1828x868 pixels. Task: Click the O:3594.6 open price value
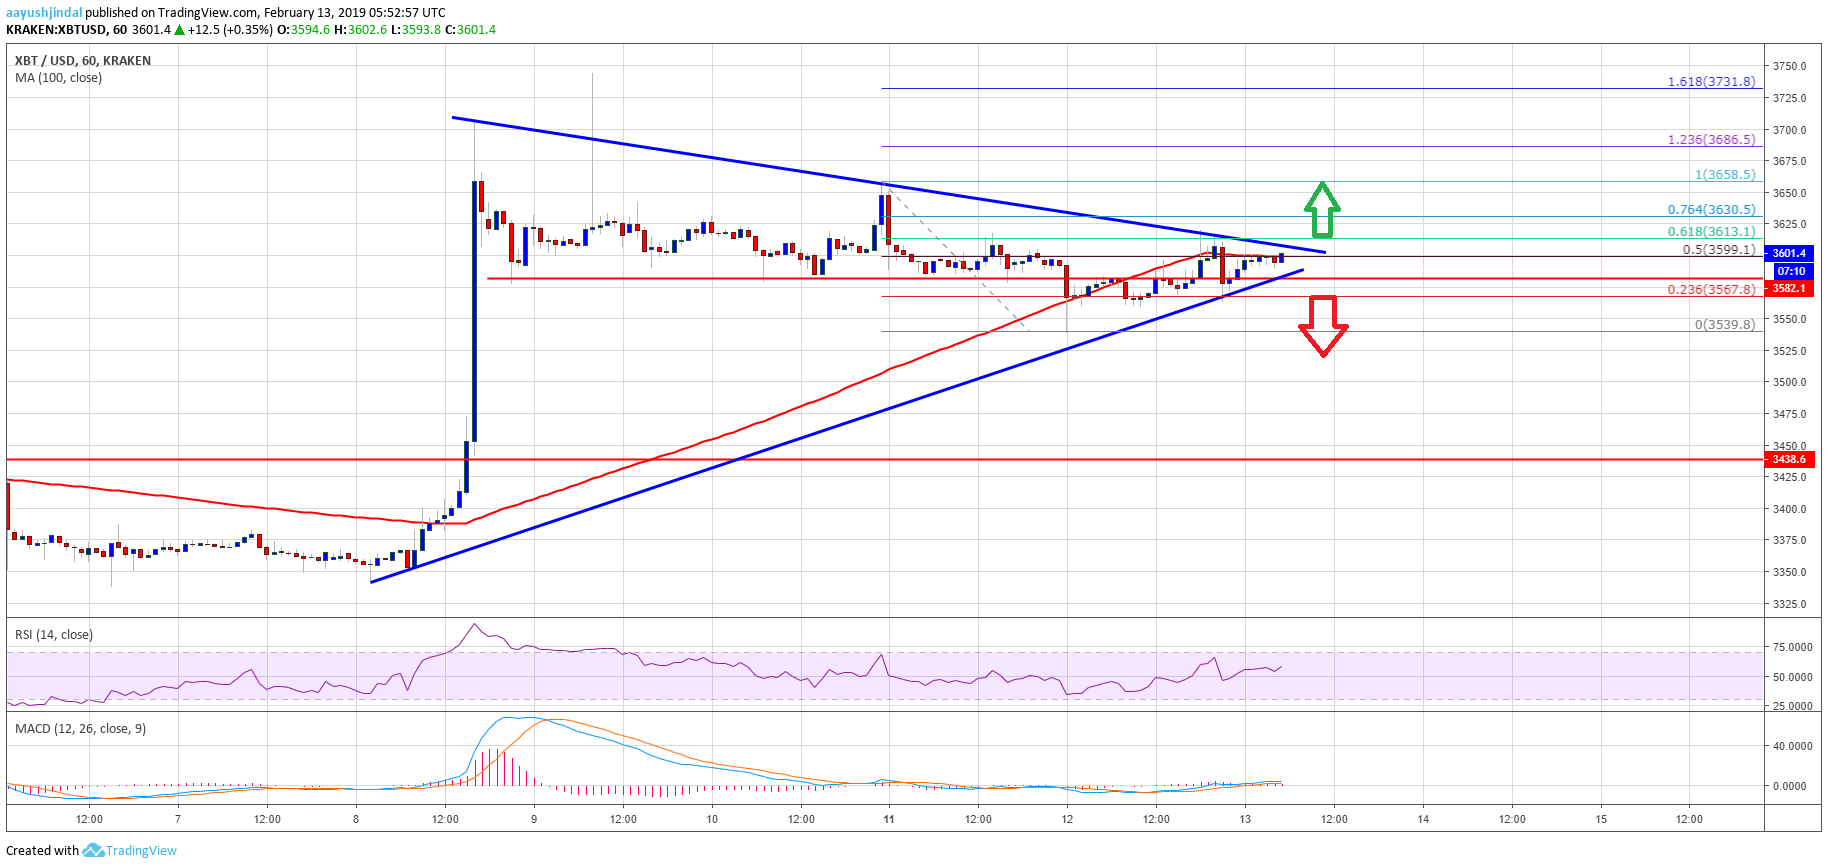[x=303, y=30]
